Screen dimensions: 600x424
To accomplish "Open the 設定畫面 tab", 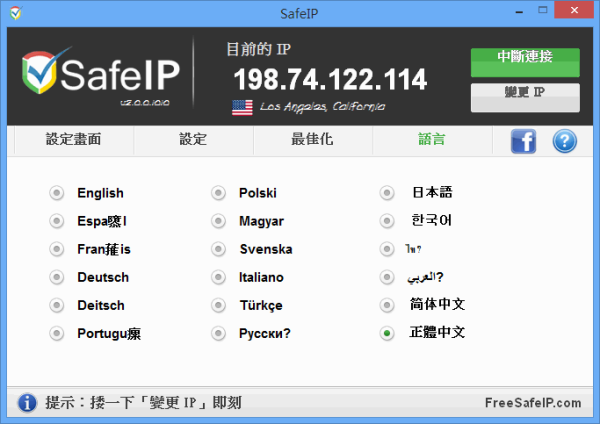I will 74,139.
